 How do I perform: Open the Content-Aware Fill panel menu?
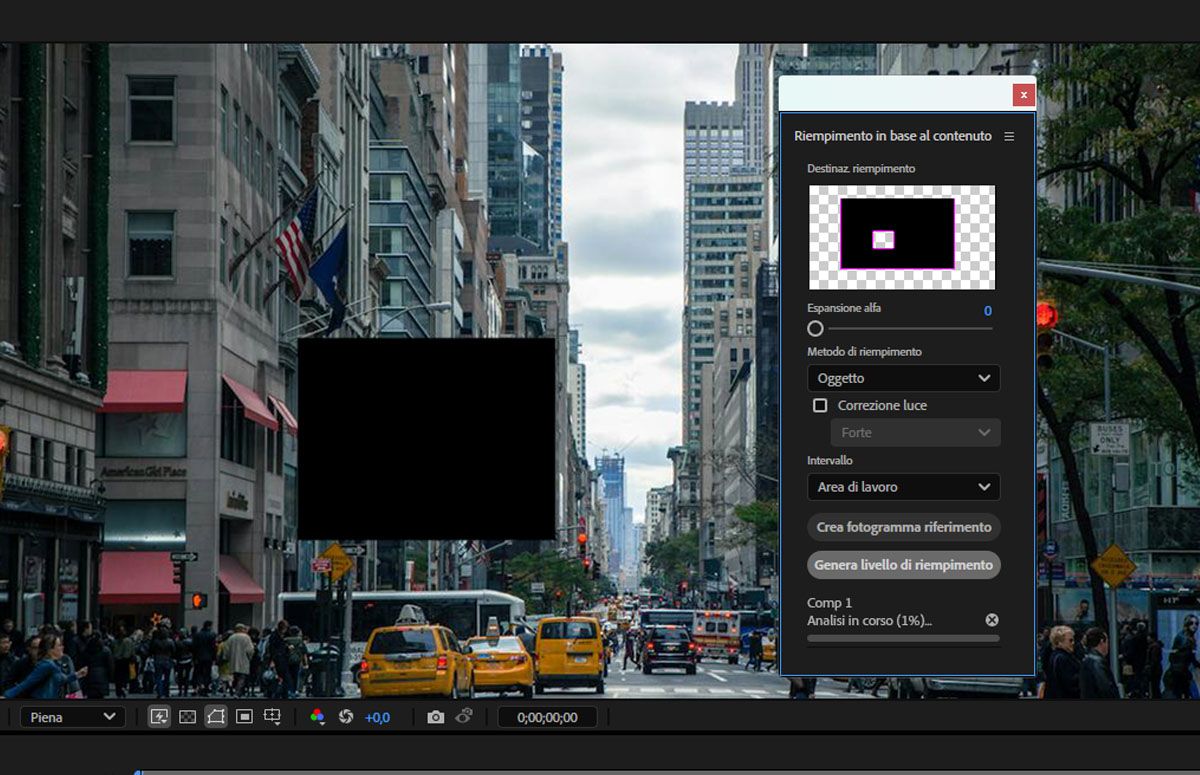pyautogui.click(x=1009, y=136)
